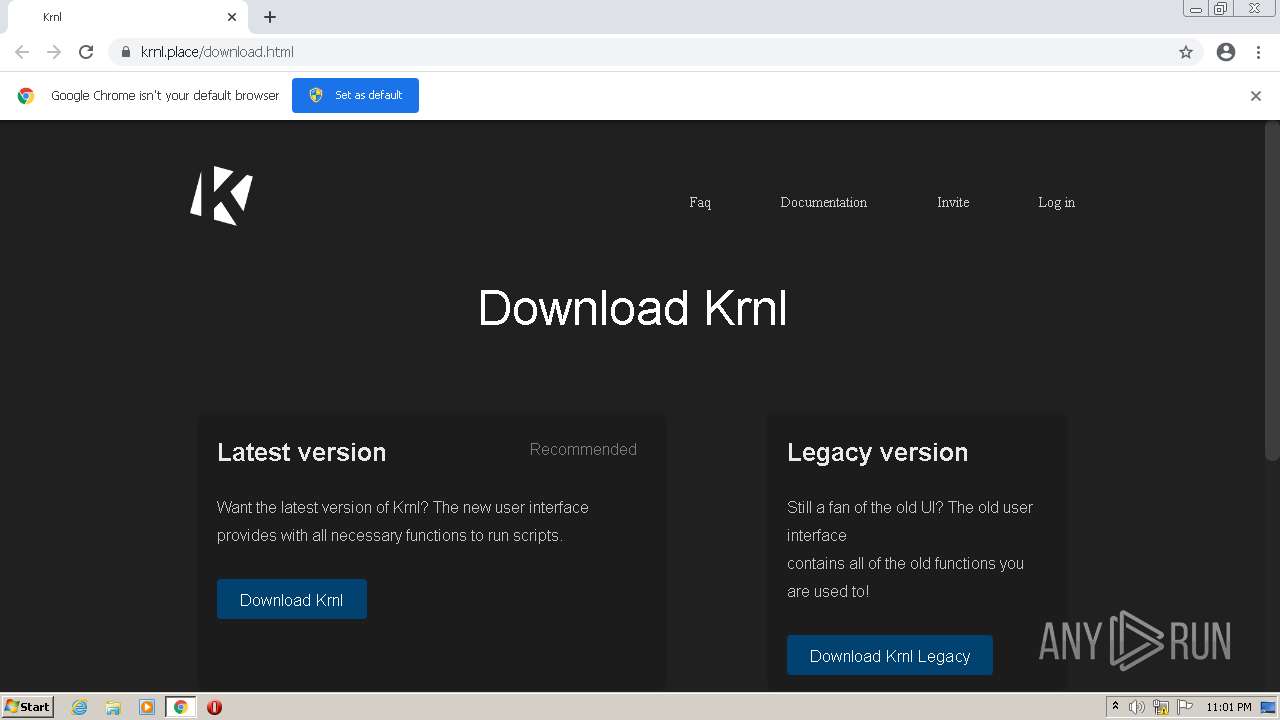
Task: Open the Invite link
Action: (x=953, y=202)
